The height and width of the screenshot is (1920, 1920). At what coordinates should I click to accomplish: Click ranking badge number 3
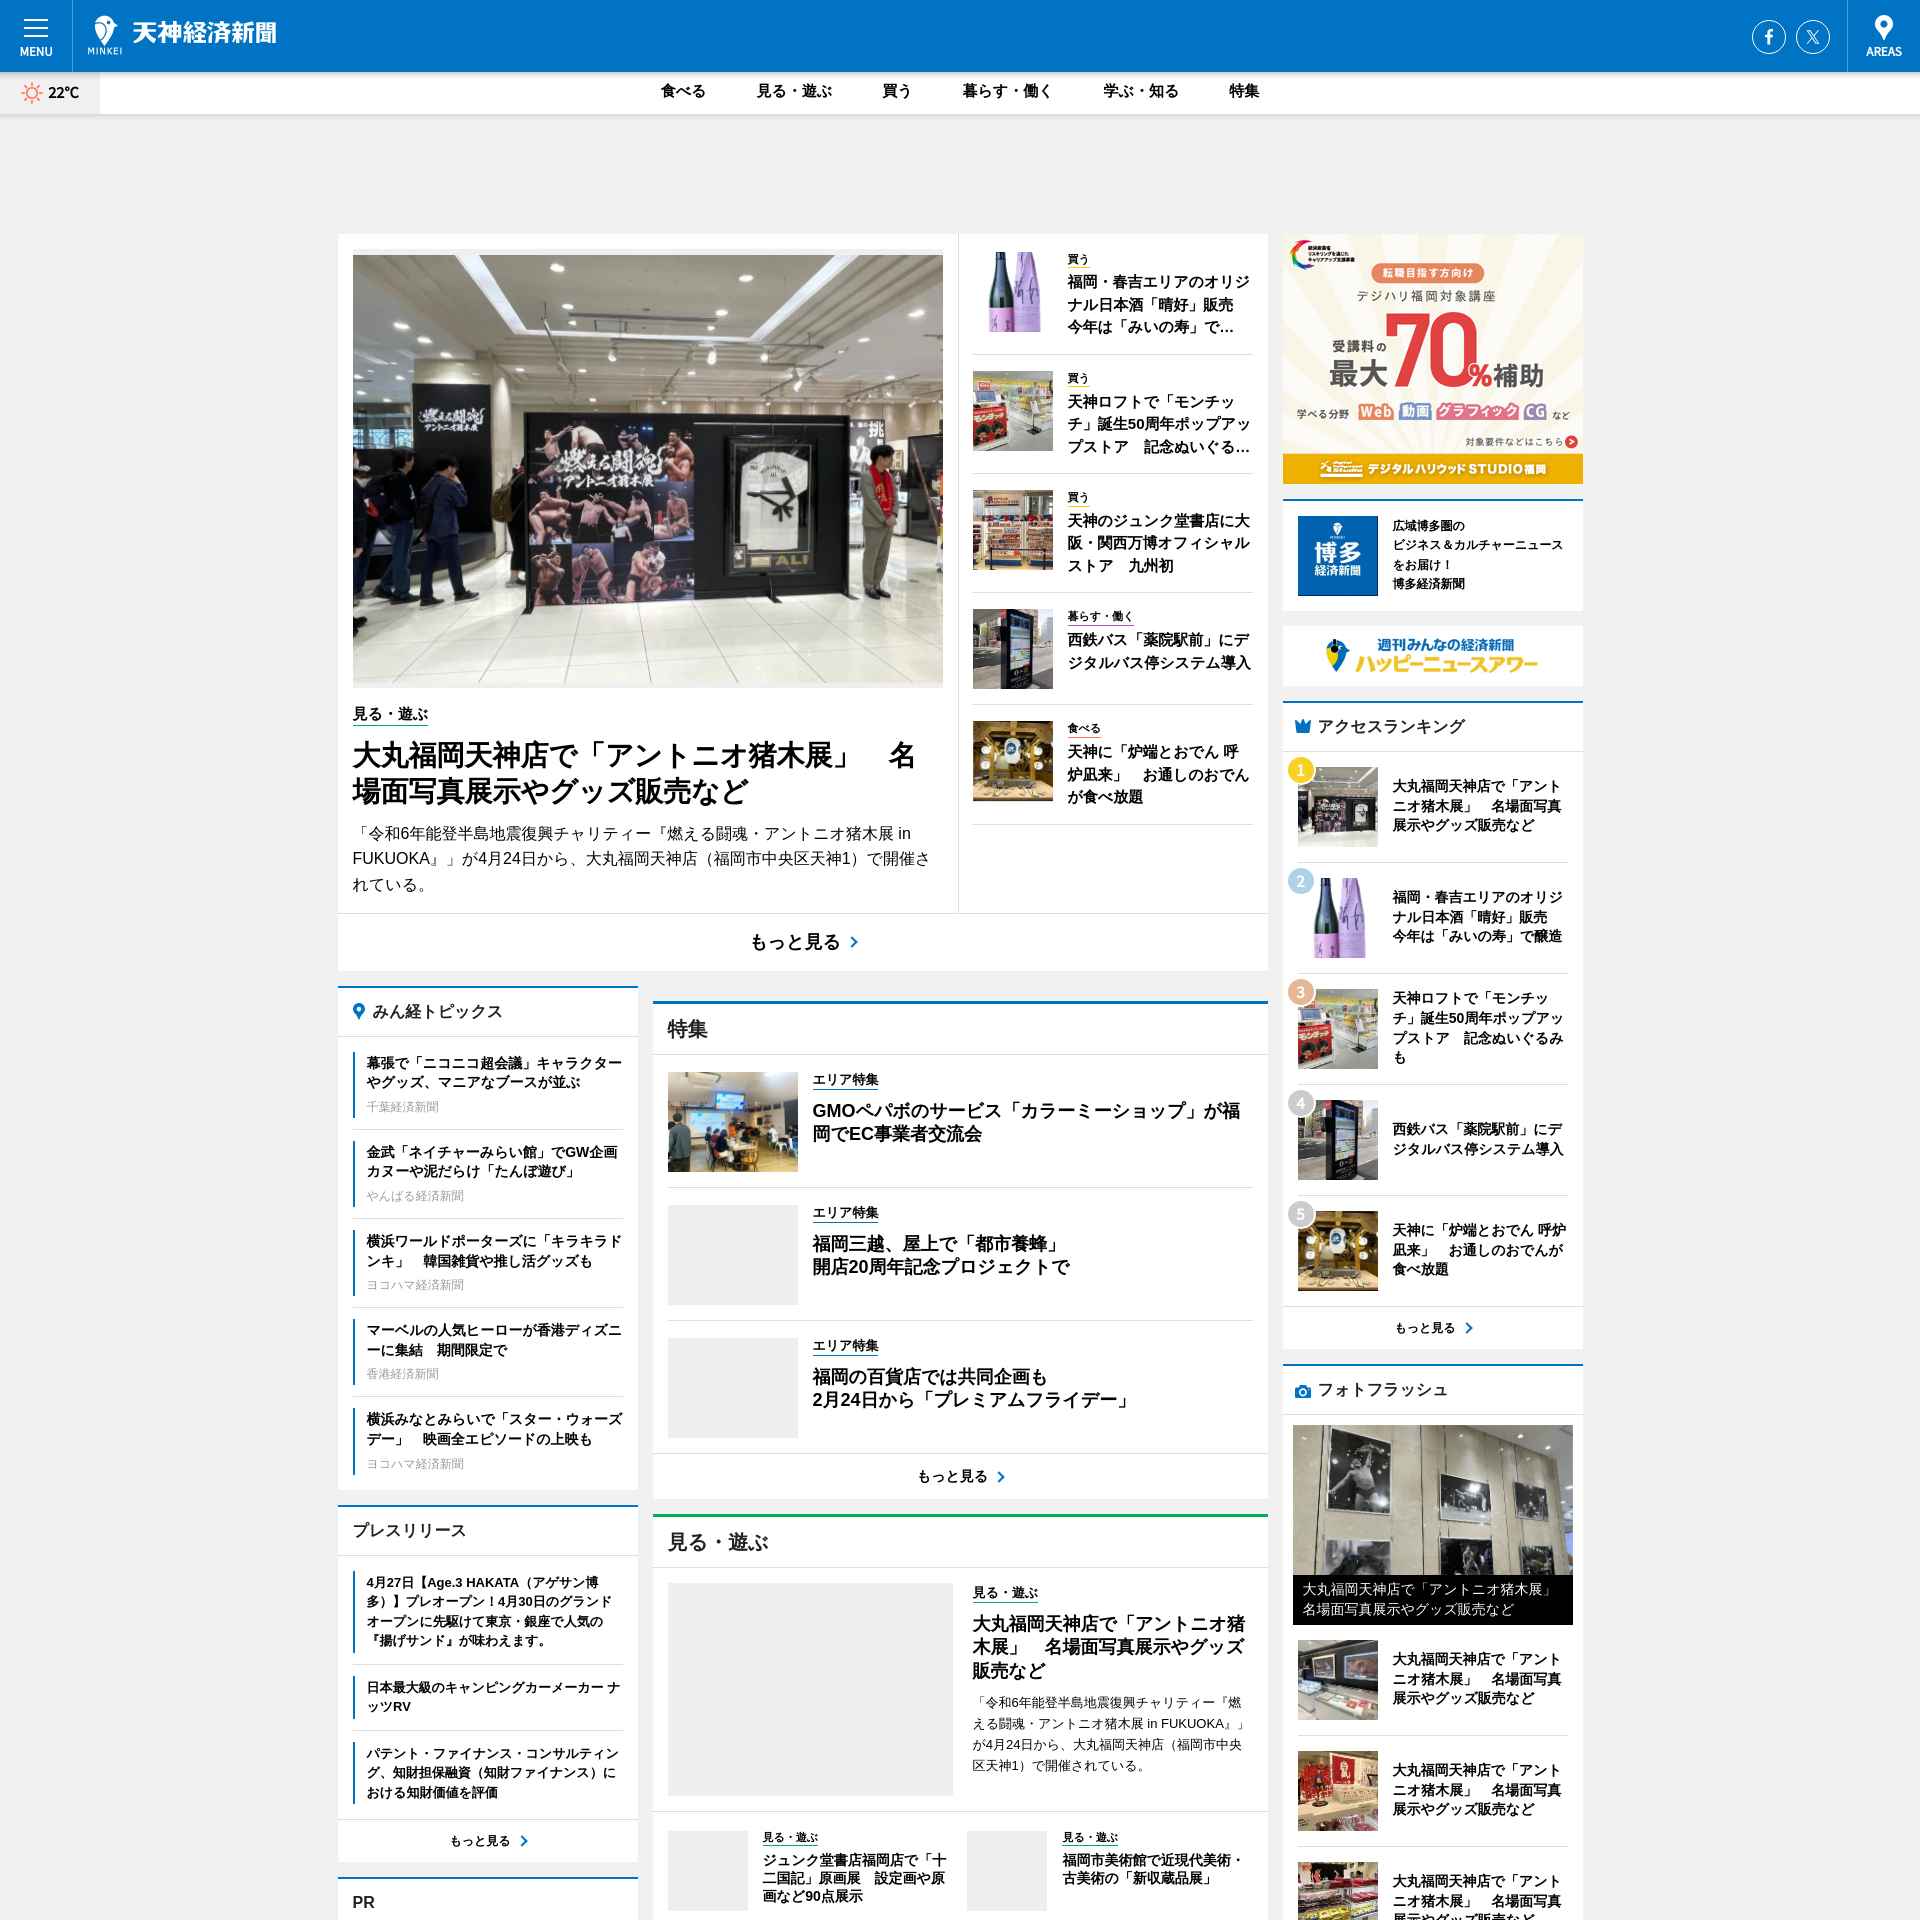(1300, 992)
